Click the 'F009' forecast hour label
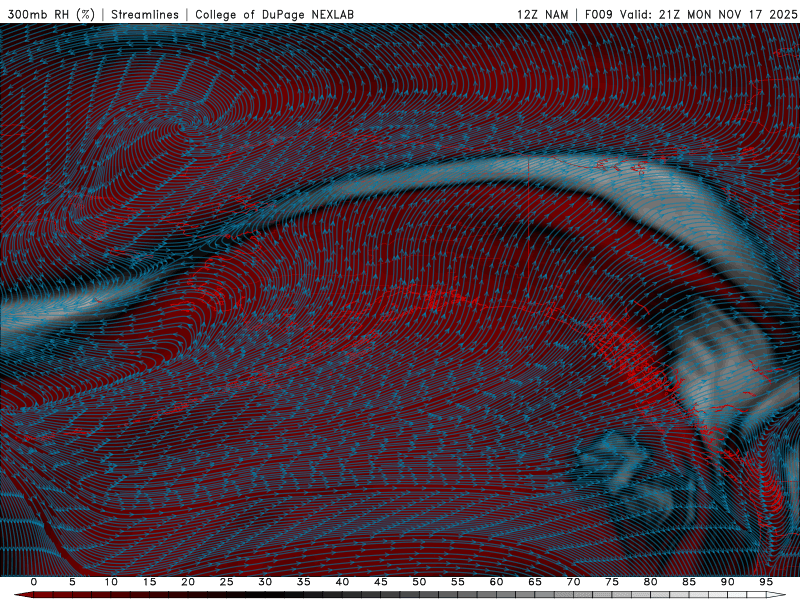800x600 pixels. (x=598, y=14)
